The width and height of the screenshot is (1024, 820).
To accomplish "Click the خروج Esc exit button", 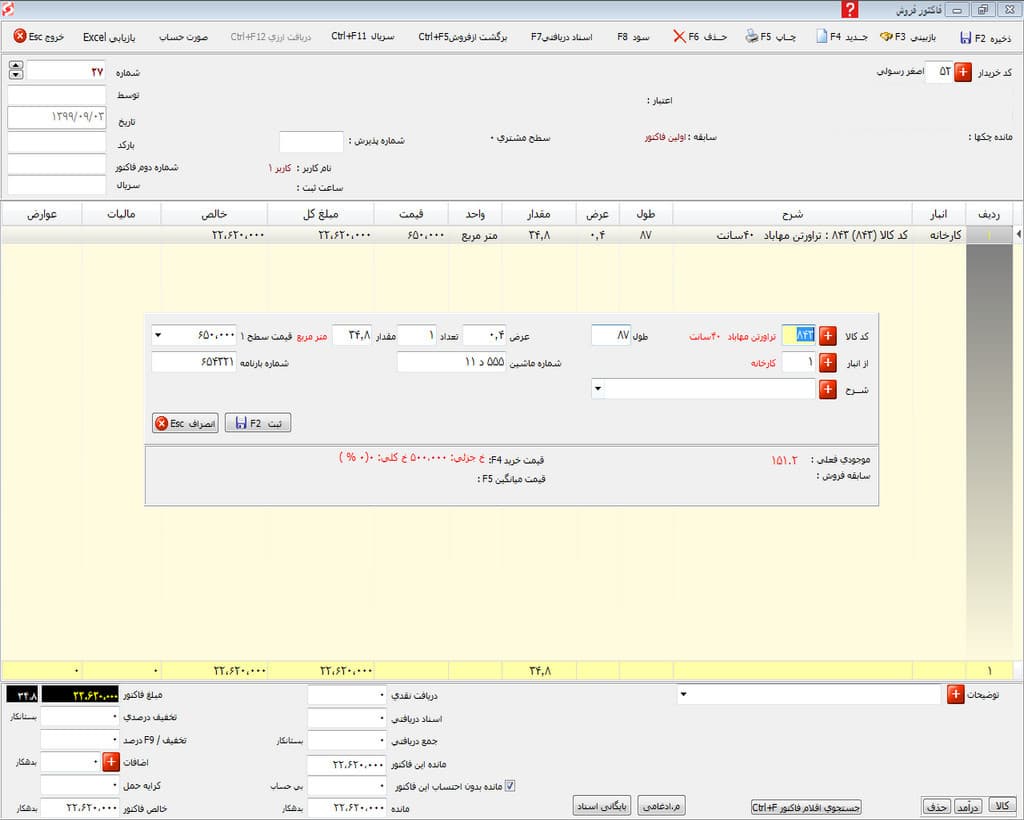I will 39,37.
